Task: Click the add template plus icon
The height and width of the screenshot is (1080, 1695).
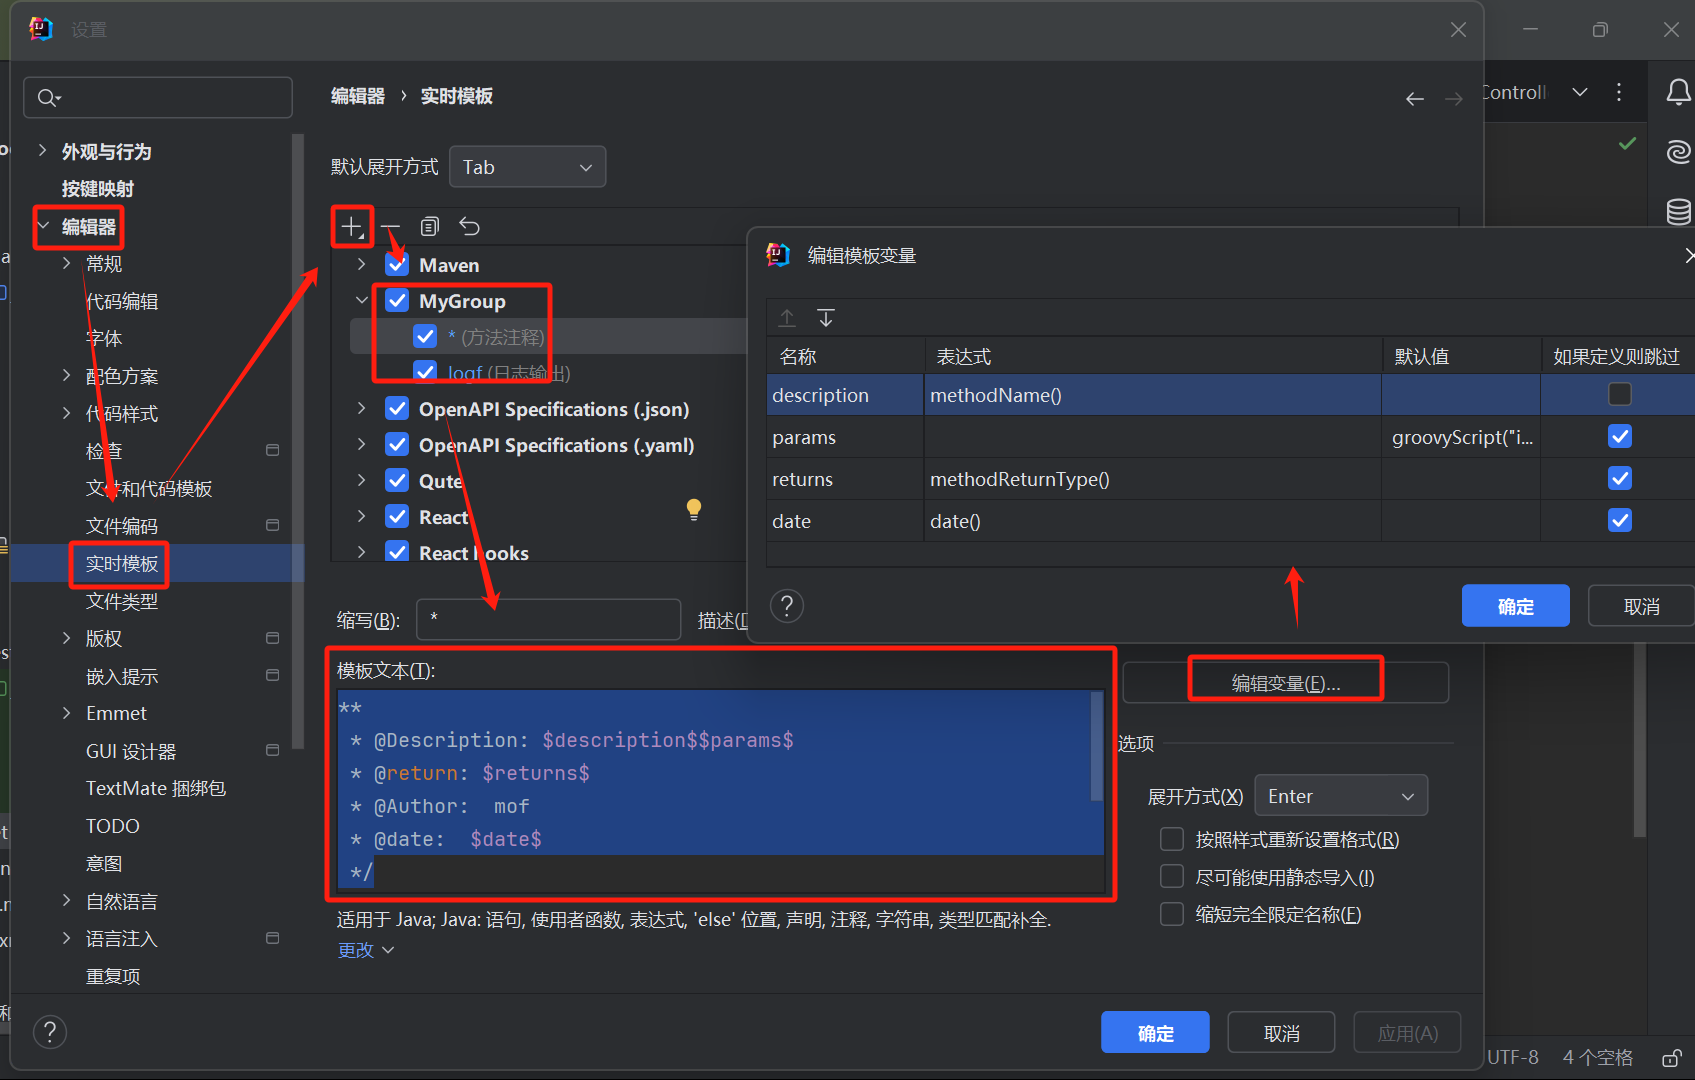Action: click(x=351, y=227)
